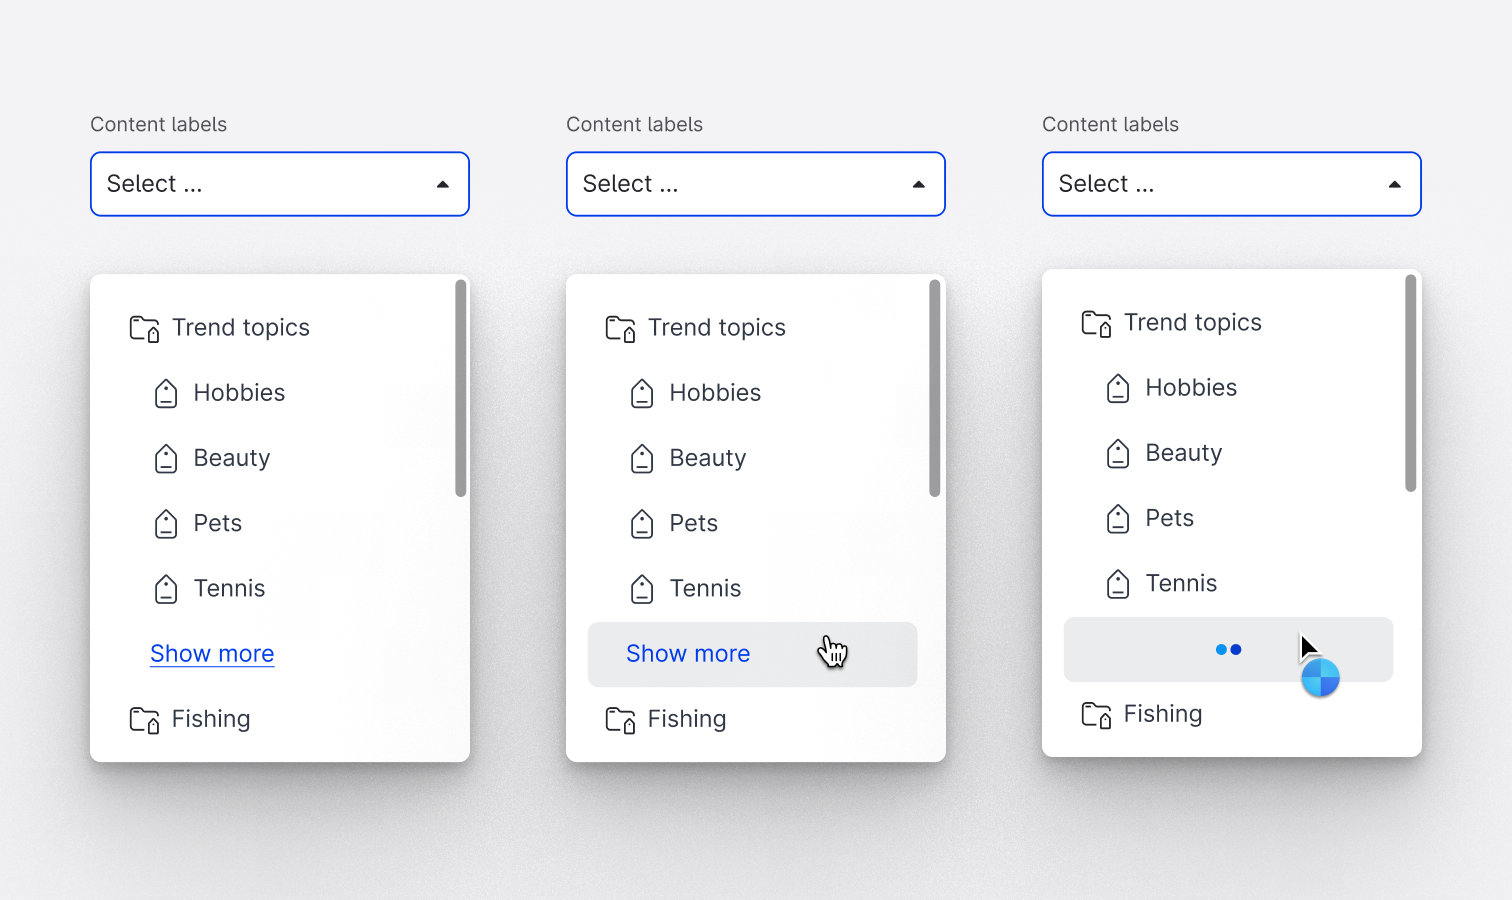Screen dimensions: 1512x900
Task: Select the Pets option in first list
Action: point(217,523)
